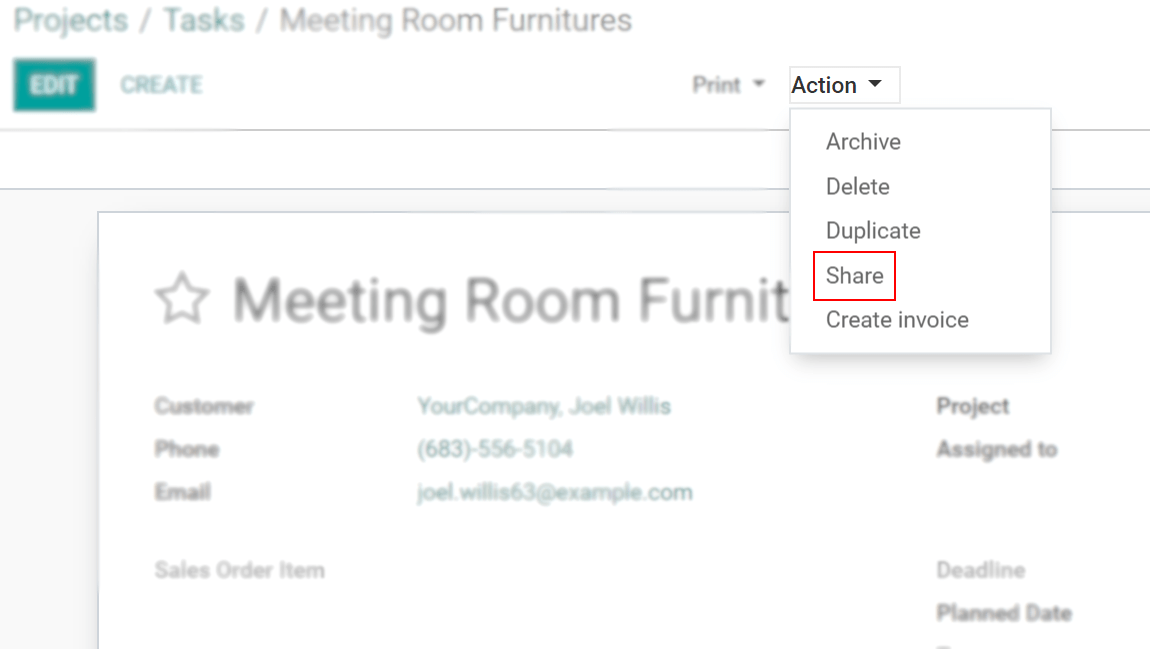
Task: Click the large task title heading
Action: click(x=510, y=300)
